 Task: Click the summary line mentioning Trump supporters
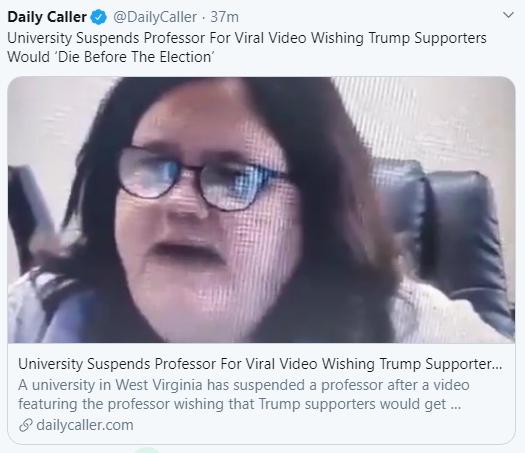pyautogui.click(x=239, y=404)
